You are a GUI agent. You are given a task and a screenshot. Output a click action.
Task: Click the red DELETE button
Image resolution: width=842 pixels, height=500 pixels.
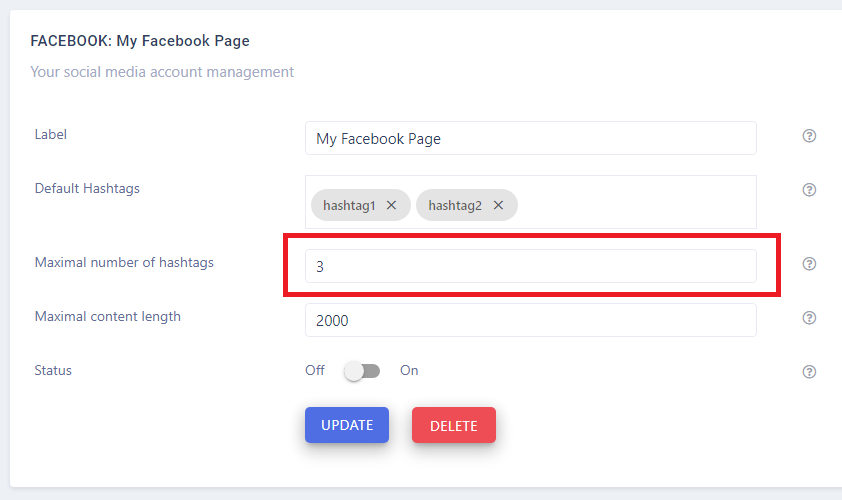pos(454,425)
